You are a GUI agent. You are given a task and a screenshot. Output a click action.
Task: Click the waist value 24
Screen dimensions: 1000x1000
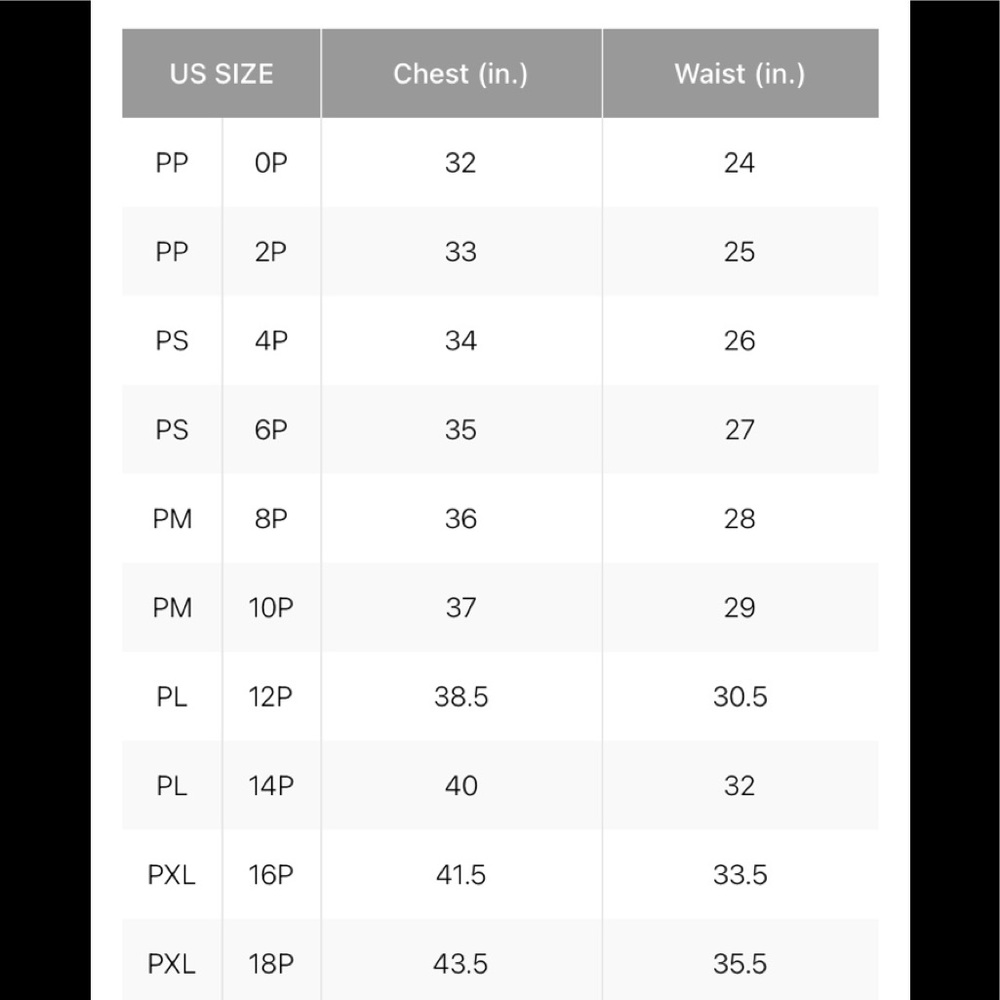point(740,163)
